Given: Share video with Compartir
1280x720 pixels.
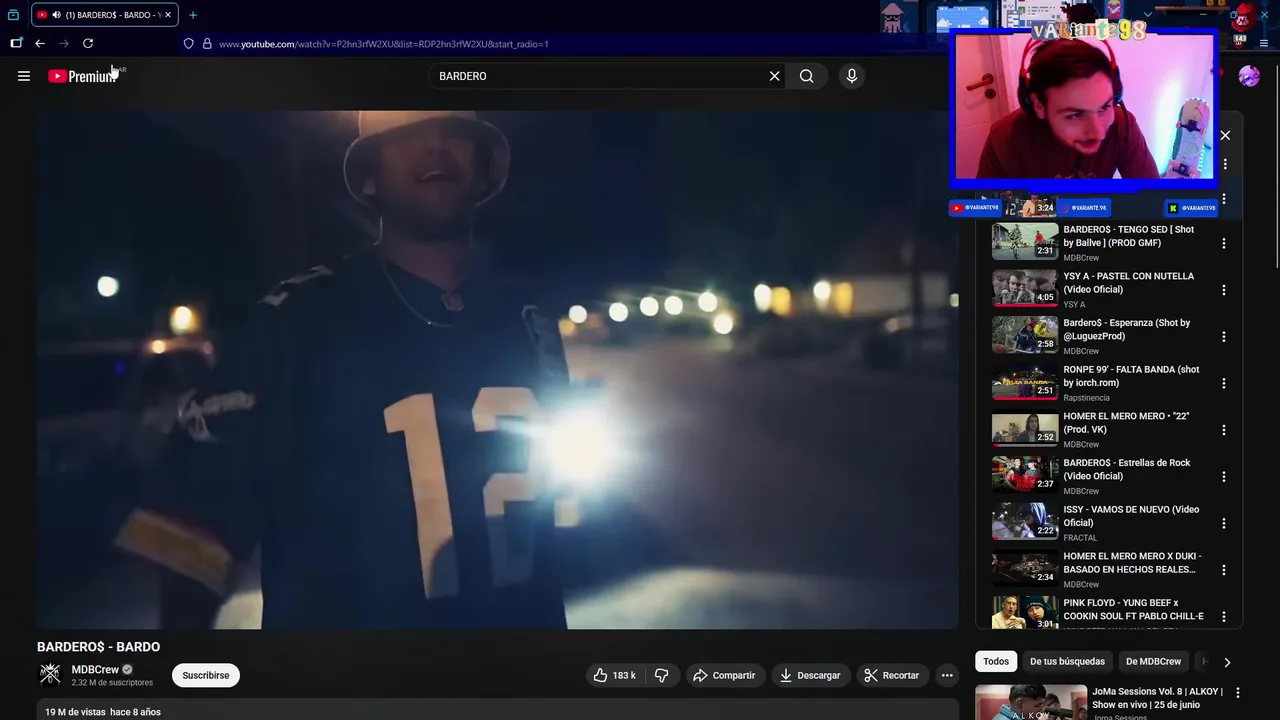Looking at the screenshot, I should [x=725, y=675].
